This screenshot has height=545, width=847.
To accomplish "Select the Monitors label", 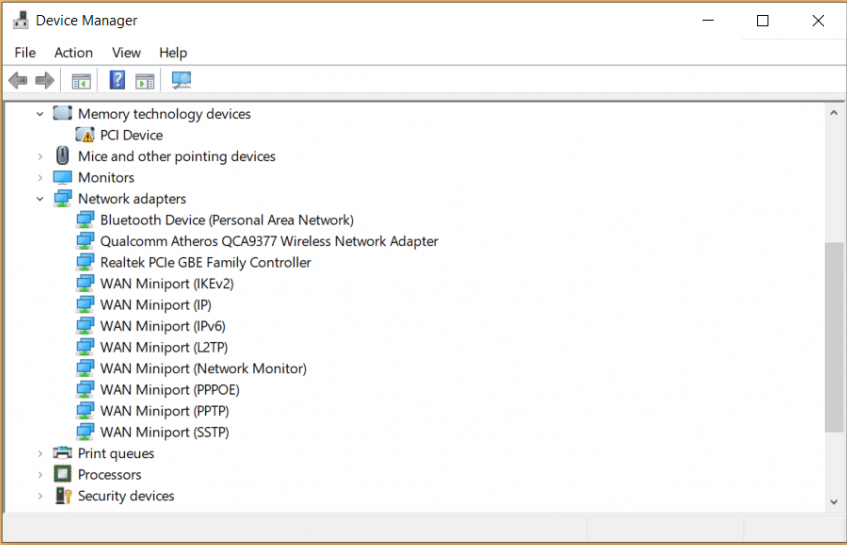I will click(x=106, y=178).
